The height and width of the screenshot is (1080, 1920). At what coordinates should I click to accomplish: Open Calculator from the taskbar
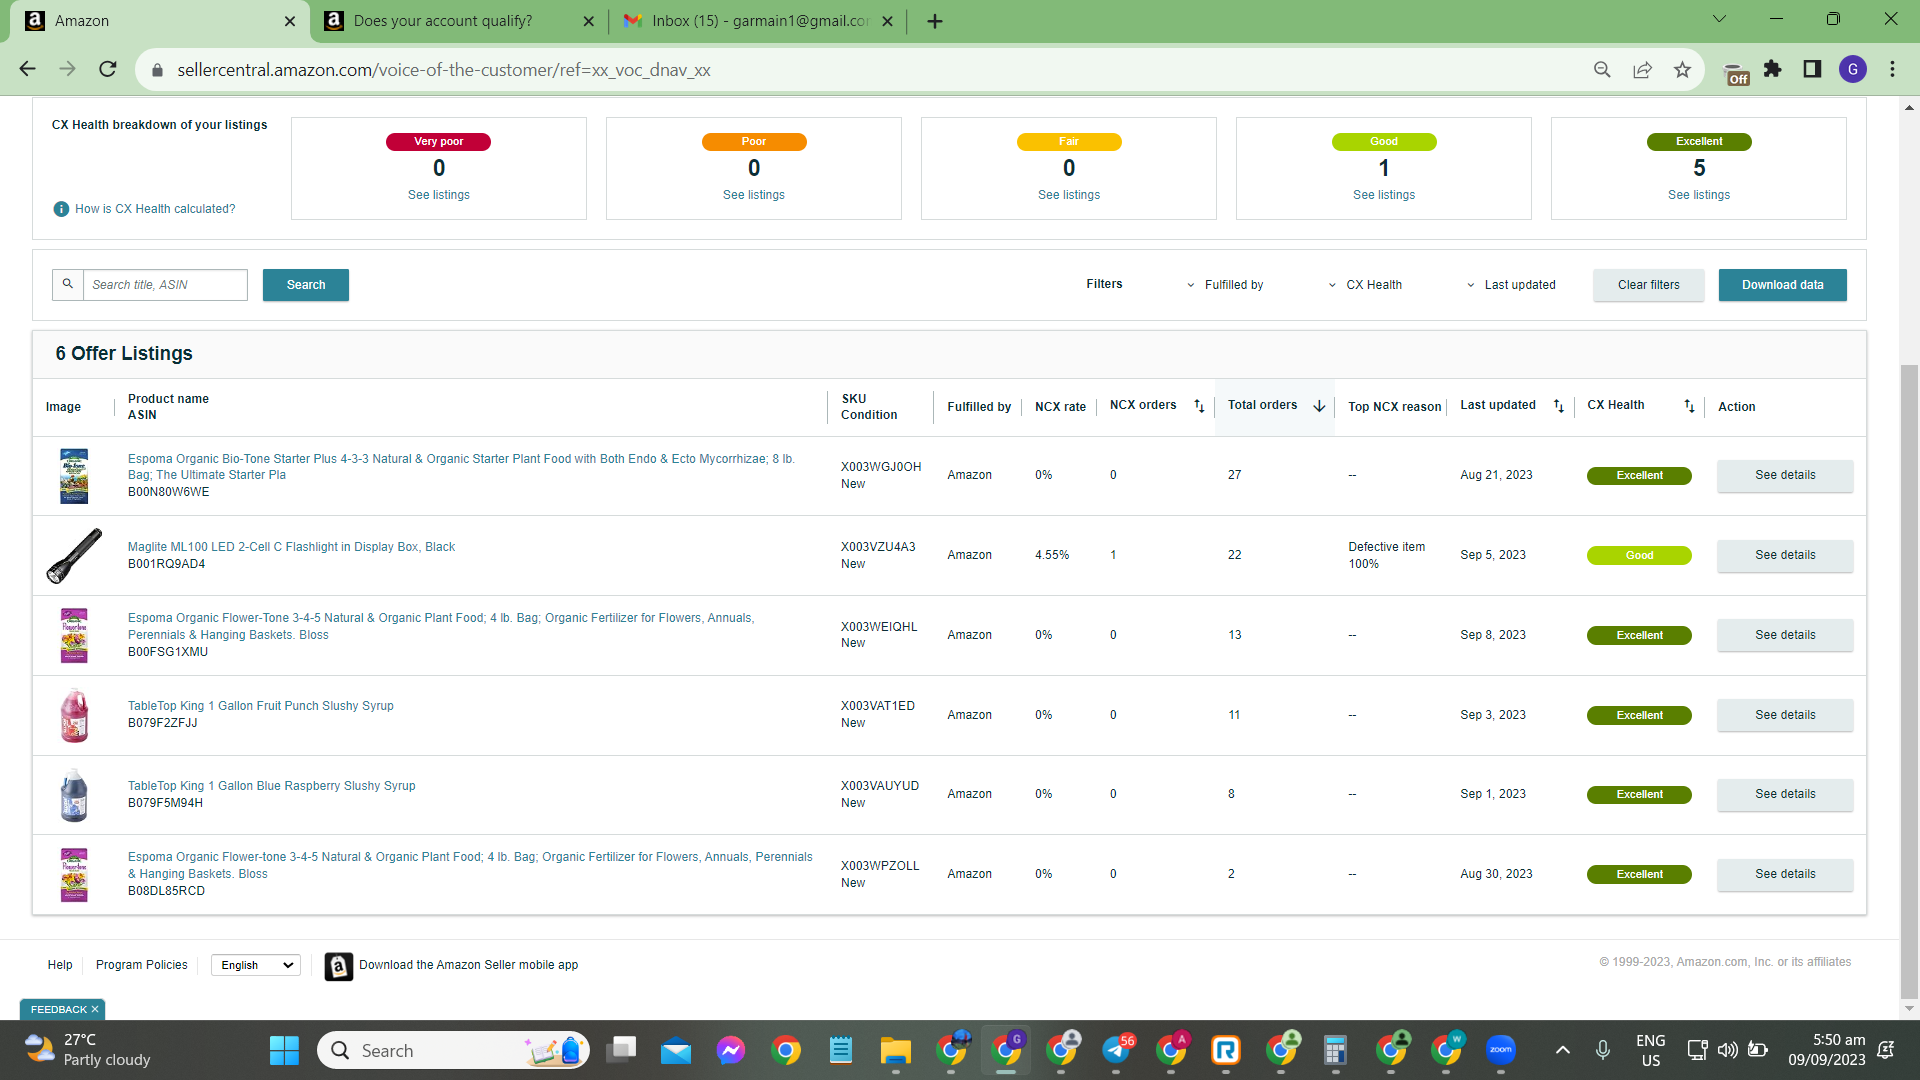click(1335, 1050)
